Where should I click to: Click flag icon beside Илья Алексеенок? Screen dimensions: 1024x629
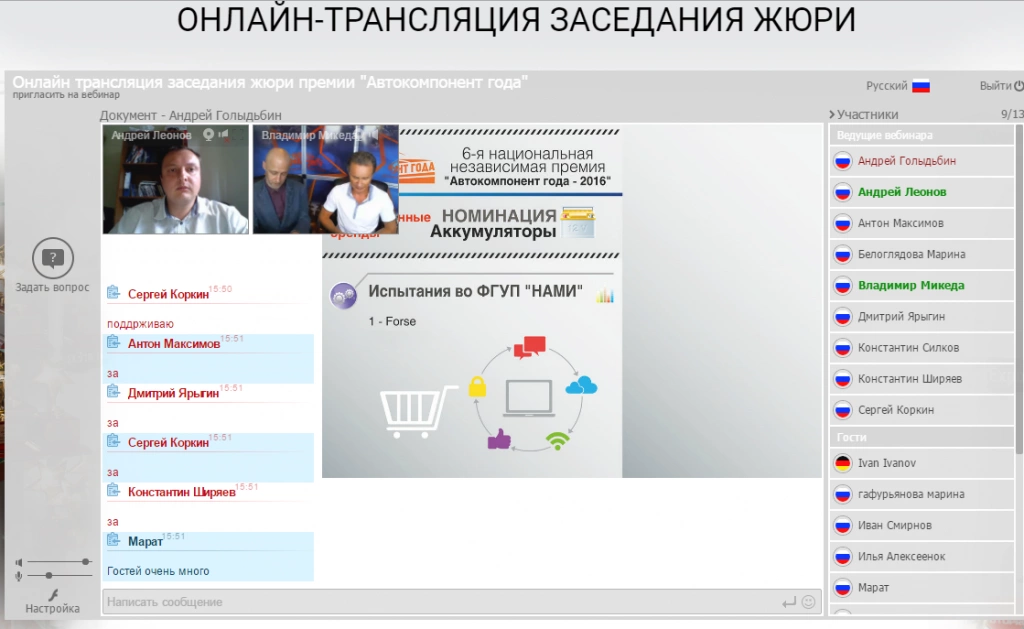843,556
